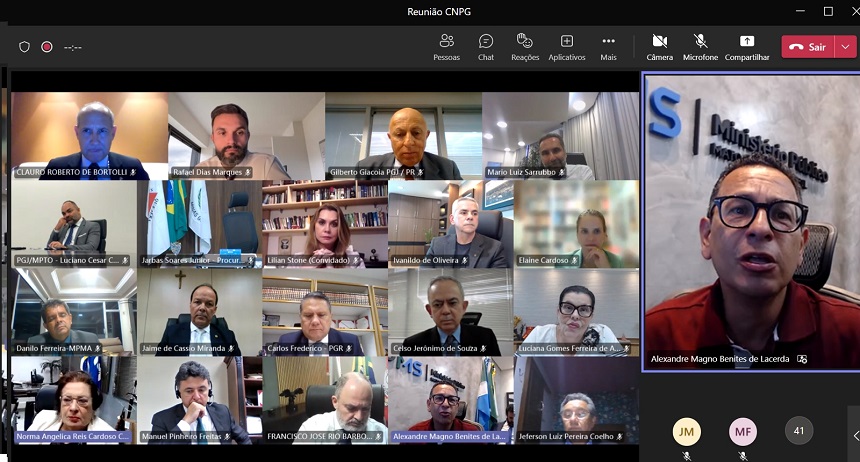
Task: Open the Reações reactions menu
Action: [x=525, y=46]
